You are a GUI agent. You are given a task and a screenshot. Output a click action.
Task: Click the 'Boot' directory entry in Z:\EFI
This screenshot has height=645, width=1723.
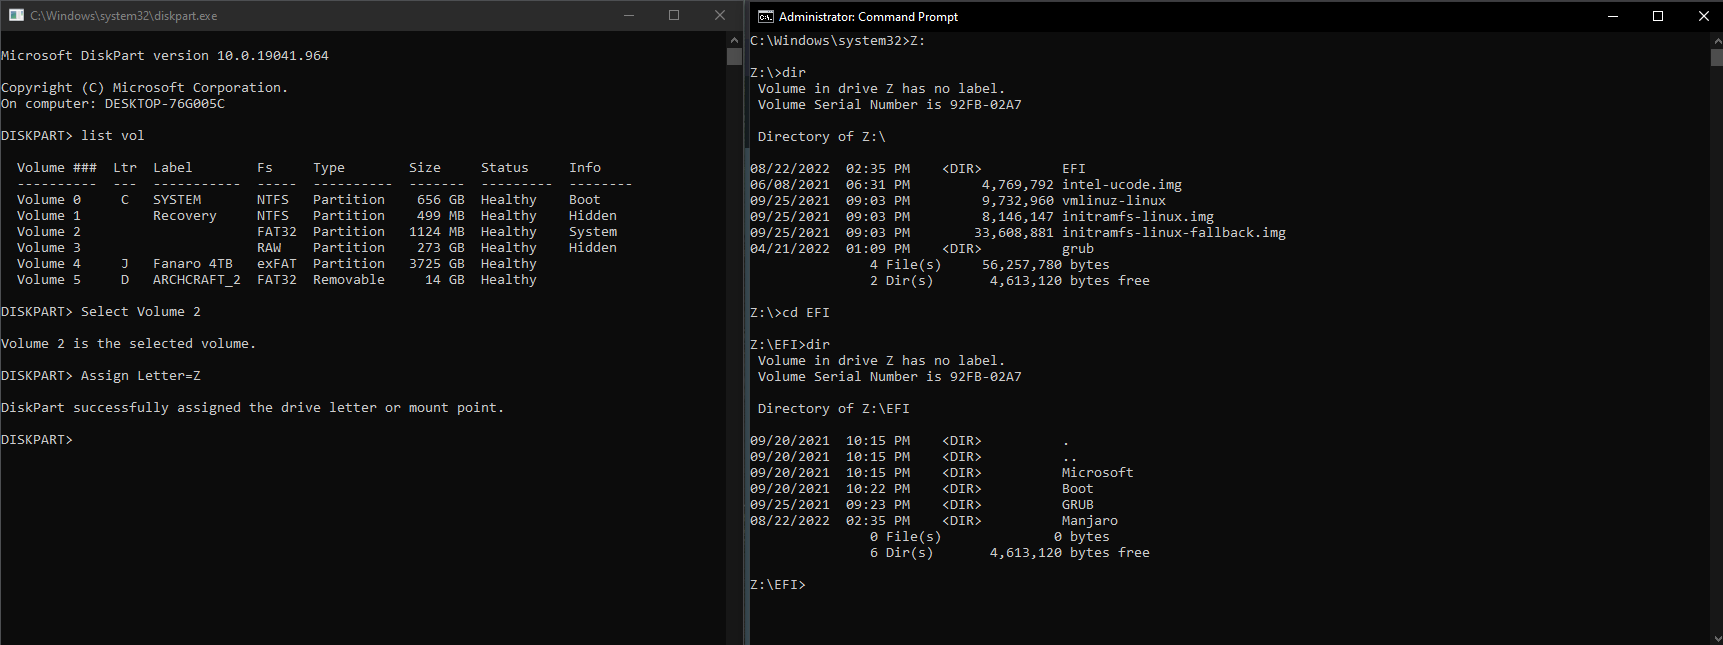(x=1078, y=489)
